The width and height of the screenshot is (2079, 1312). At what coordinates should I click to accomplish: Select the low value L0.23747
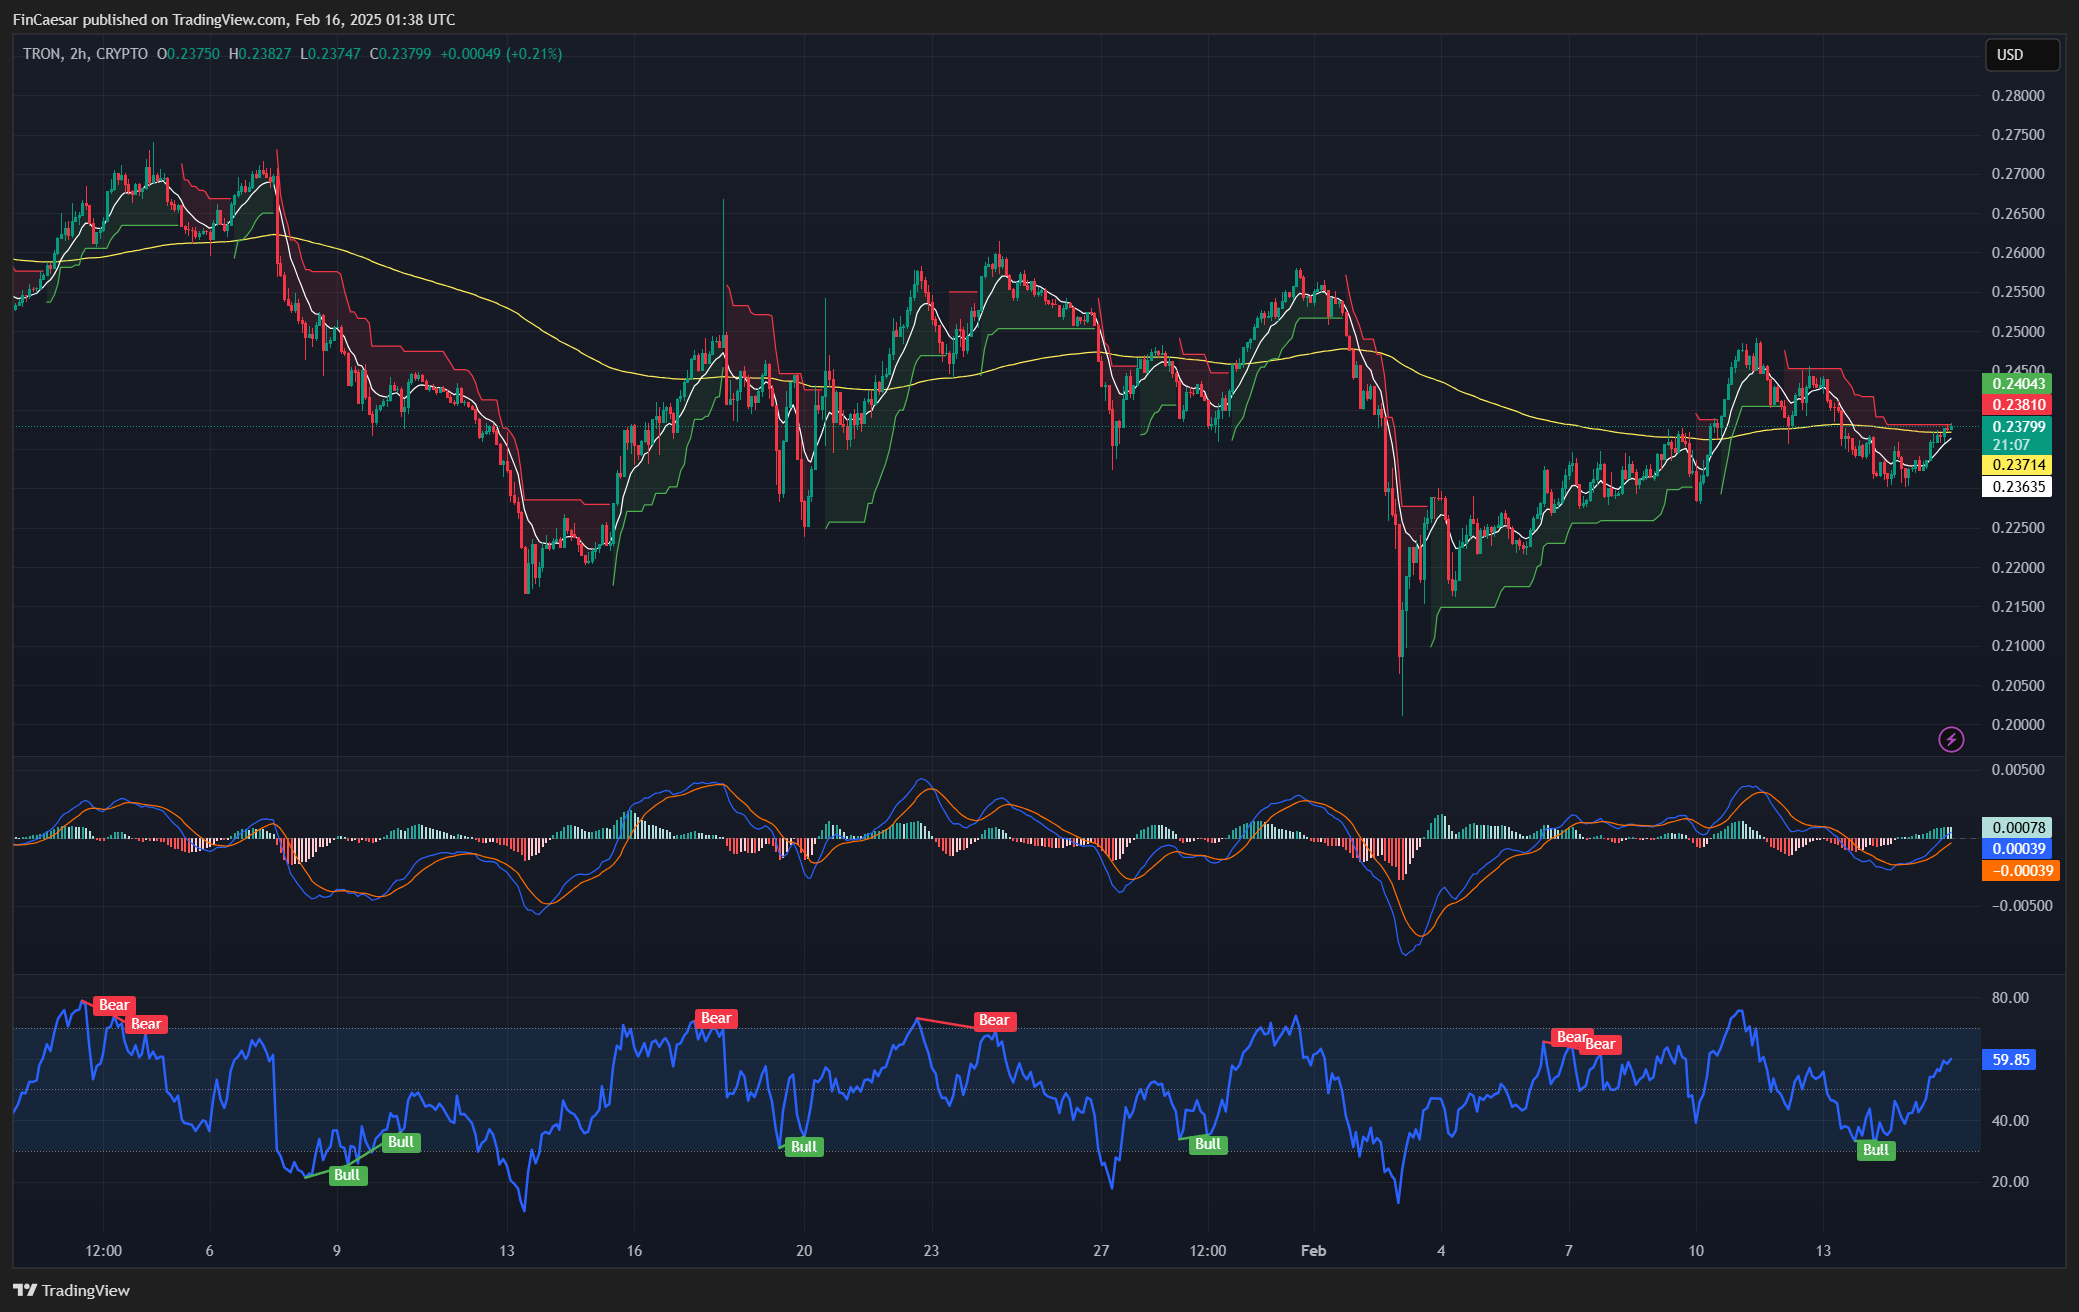330,54
